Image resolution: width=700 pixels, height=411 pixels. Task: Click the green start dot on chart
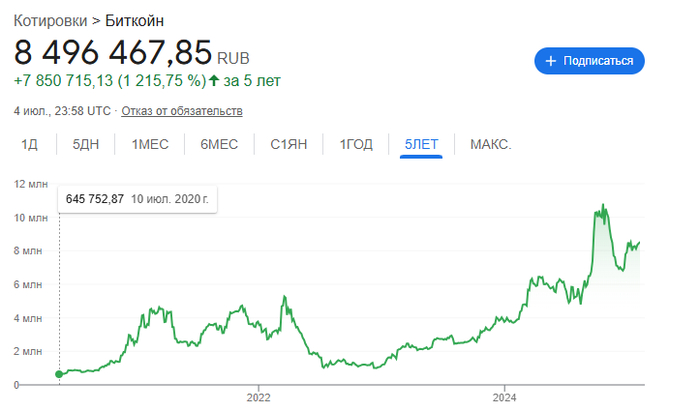59,374
